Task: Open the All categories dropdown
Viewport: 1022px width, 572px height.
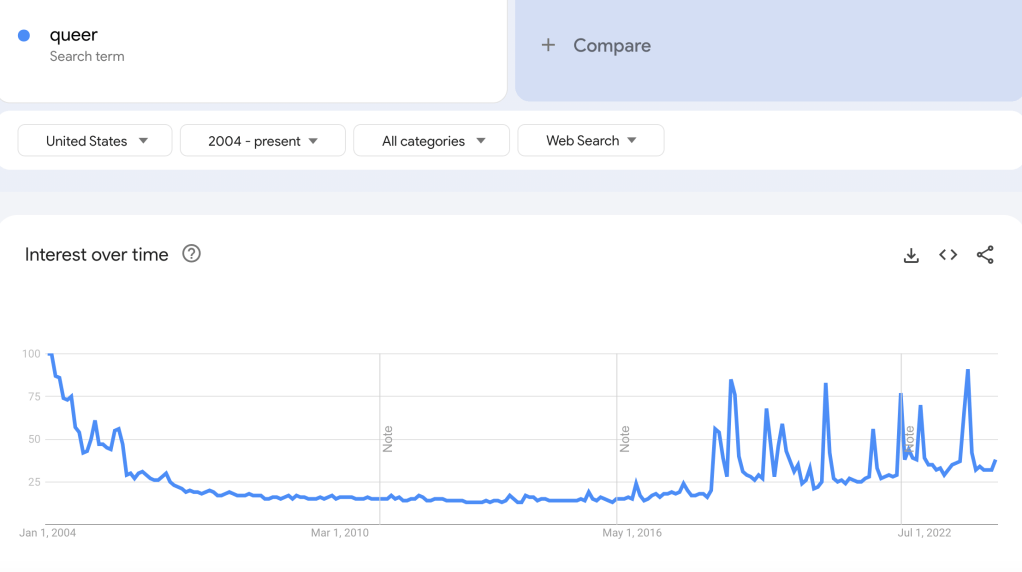Action: pyautogui.click(x=432, y=141)
